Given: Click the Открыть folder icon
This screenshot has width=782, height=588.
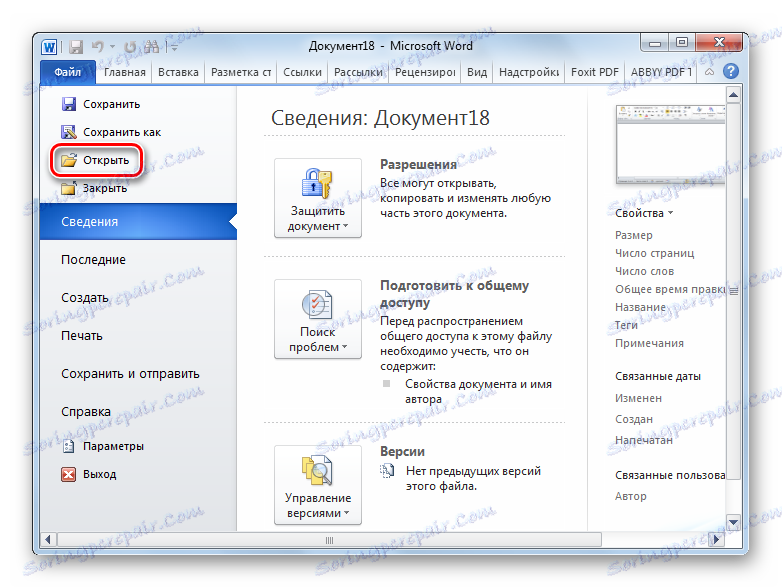Looking at the screenshot, I should (x=68, y=160).
